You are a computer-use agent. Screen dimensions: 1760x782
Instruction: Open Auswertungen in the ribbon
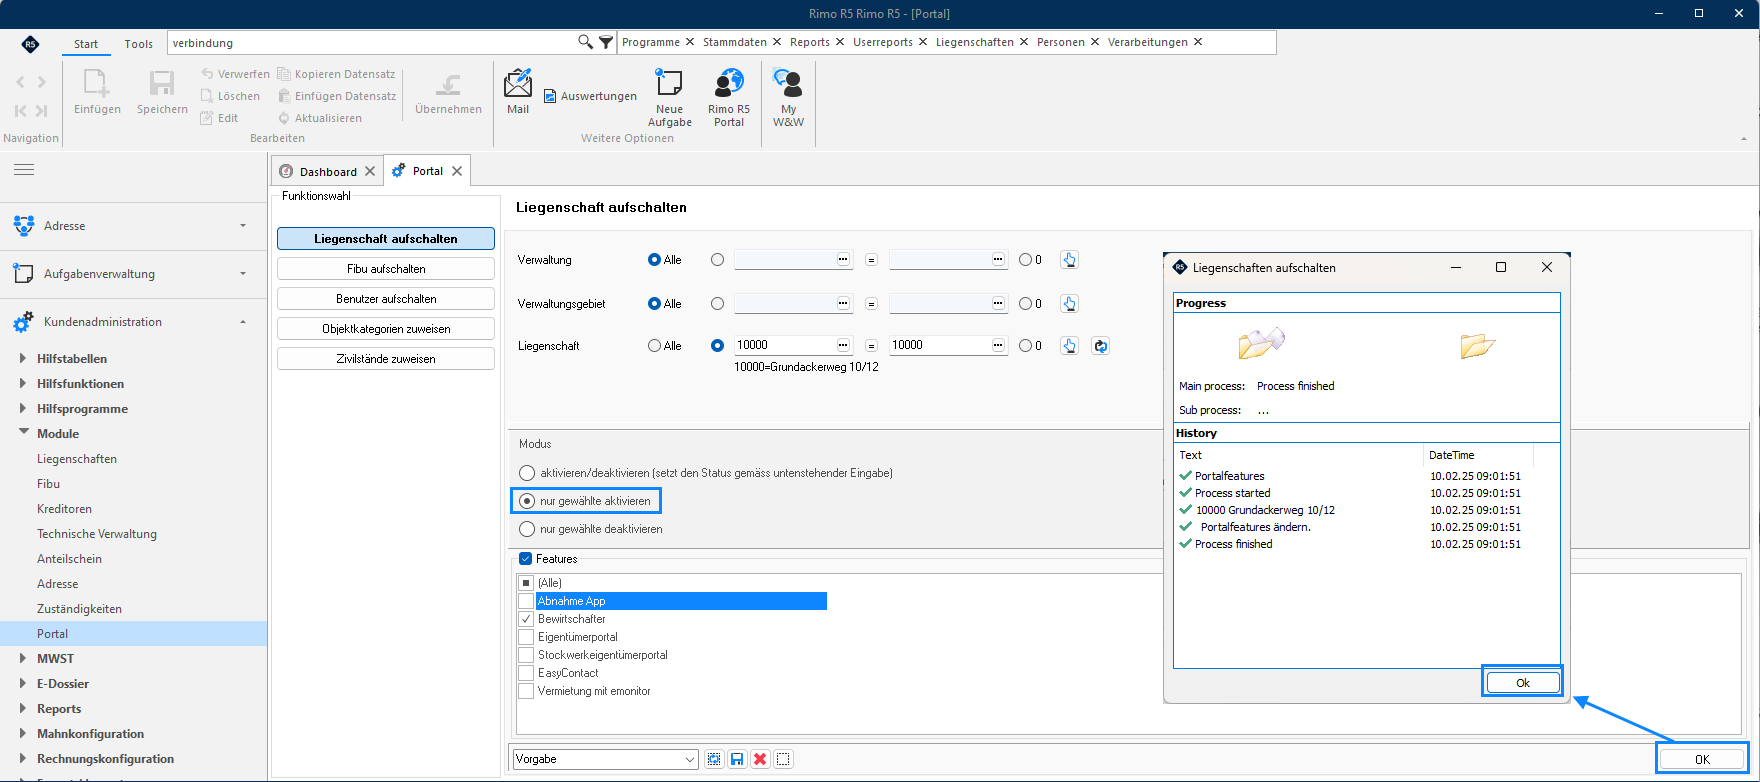(x=590, y=96)
